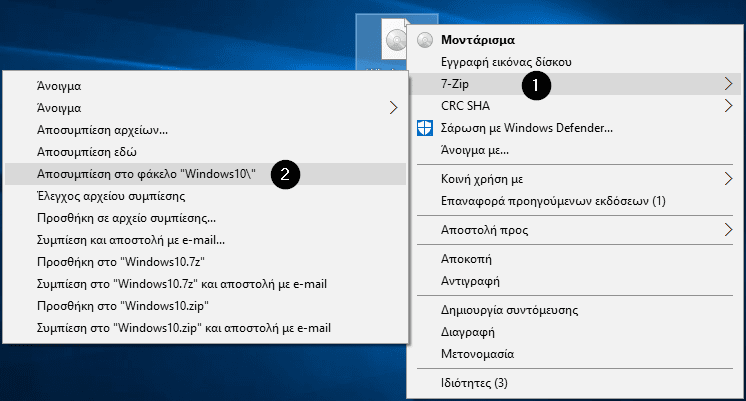Choose Μετονομασία to rename
The width and height of the screenshot is (746, 401).
(x=573, y=354)
